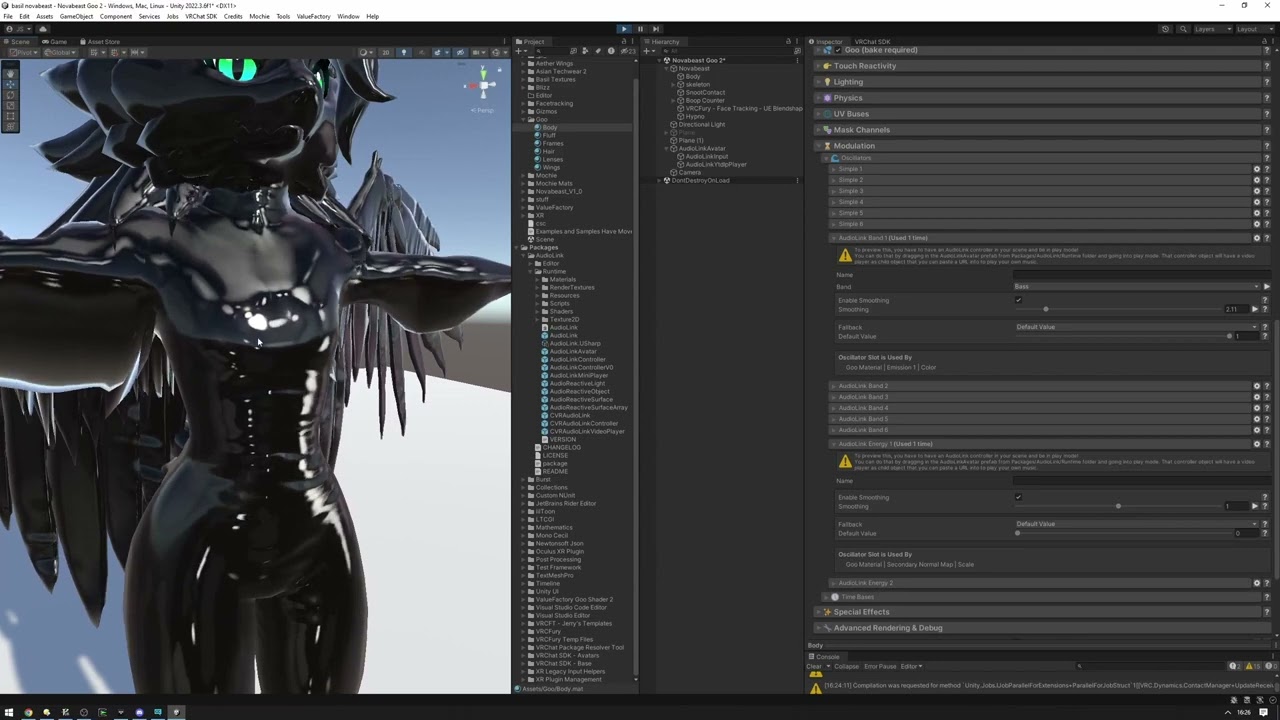Toggle Console Error Pause option
This screenshot has width=1280, height=720.
pyautogui.click(x=880, y=666)
